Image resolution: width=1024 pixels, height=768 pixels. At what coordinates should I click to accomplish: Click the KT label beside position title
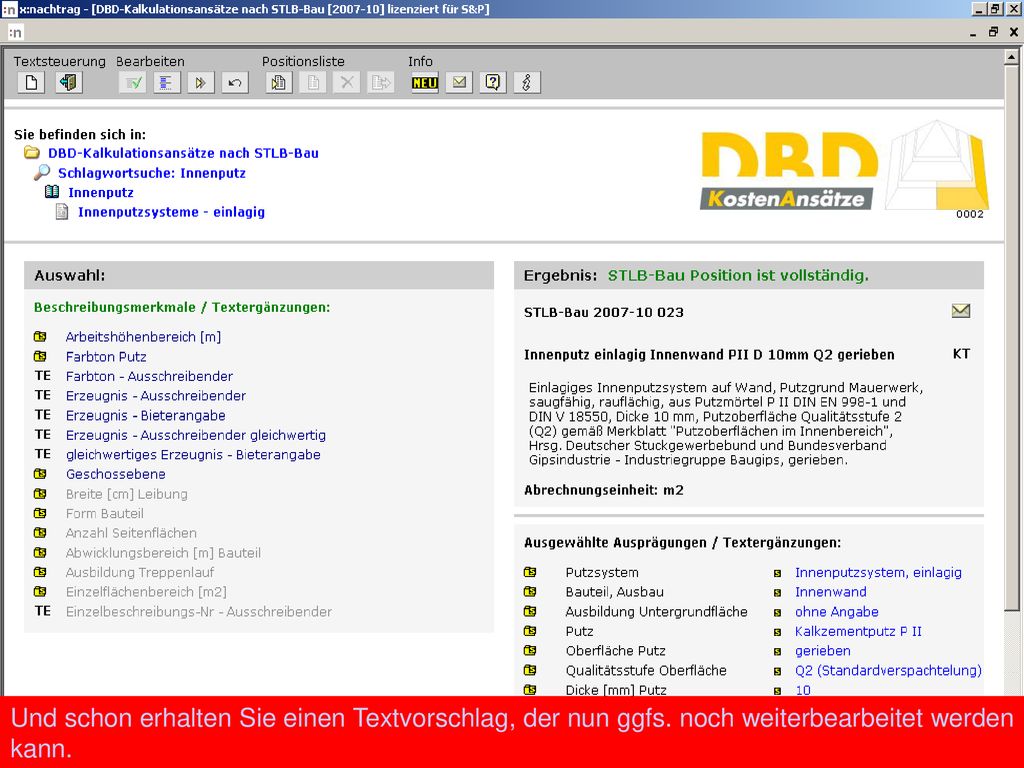[961, 354]
